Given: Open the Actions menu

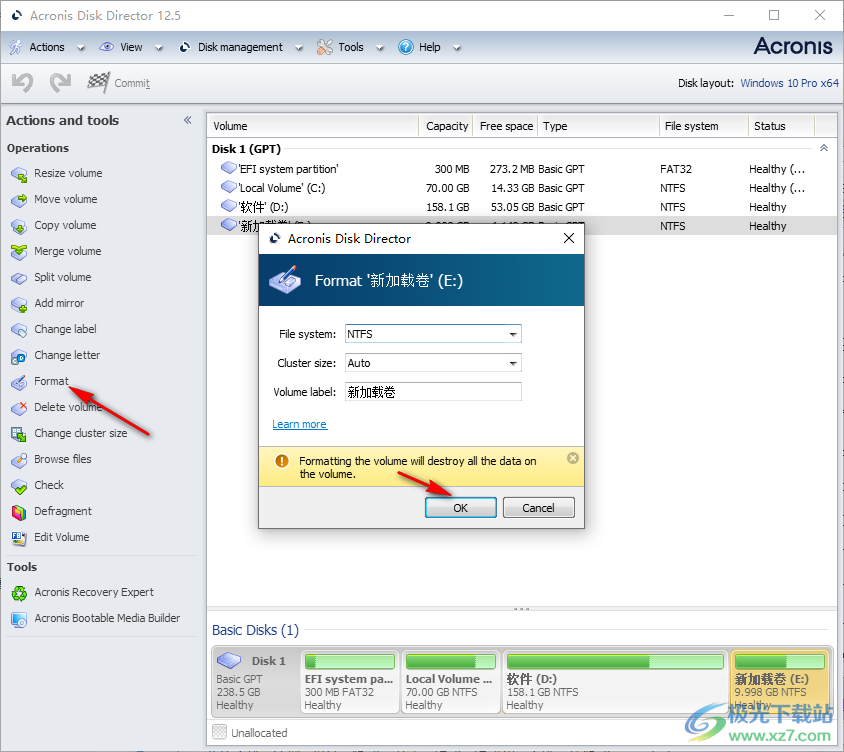Looking at the screenshot, I should click(47, 47).
